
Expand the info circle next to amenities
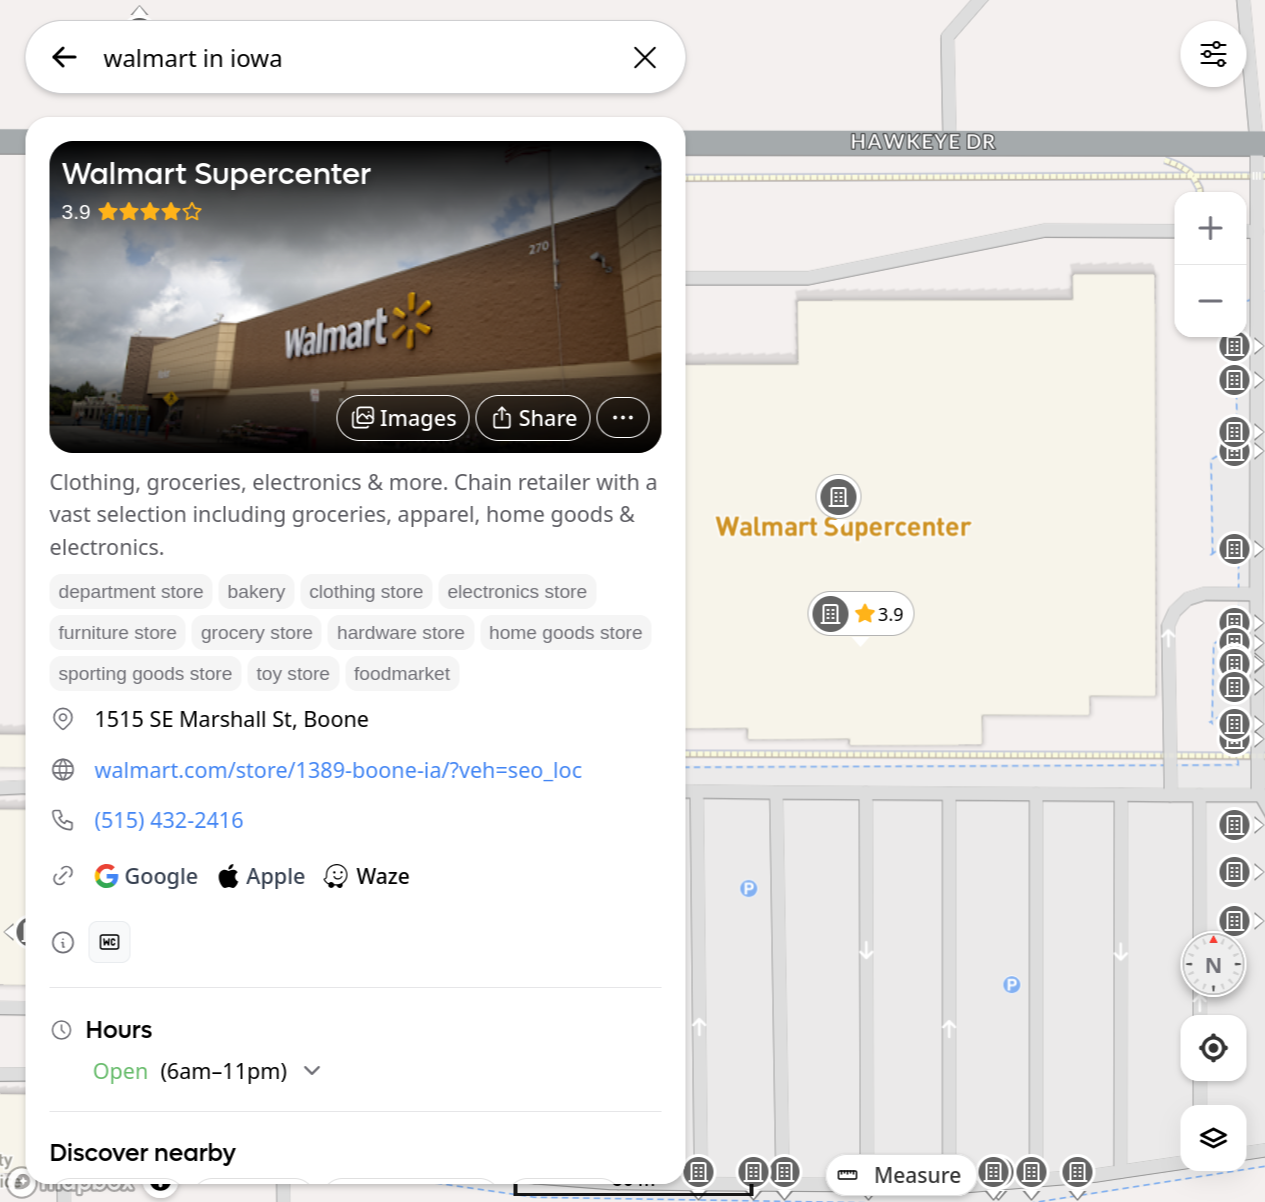point(63,942)
